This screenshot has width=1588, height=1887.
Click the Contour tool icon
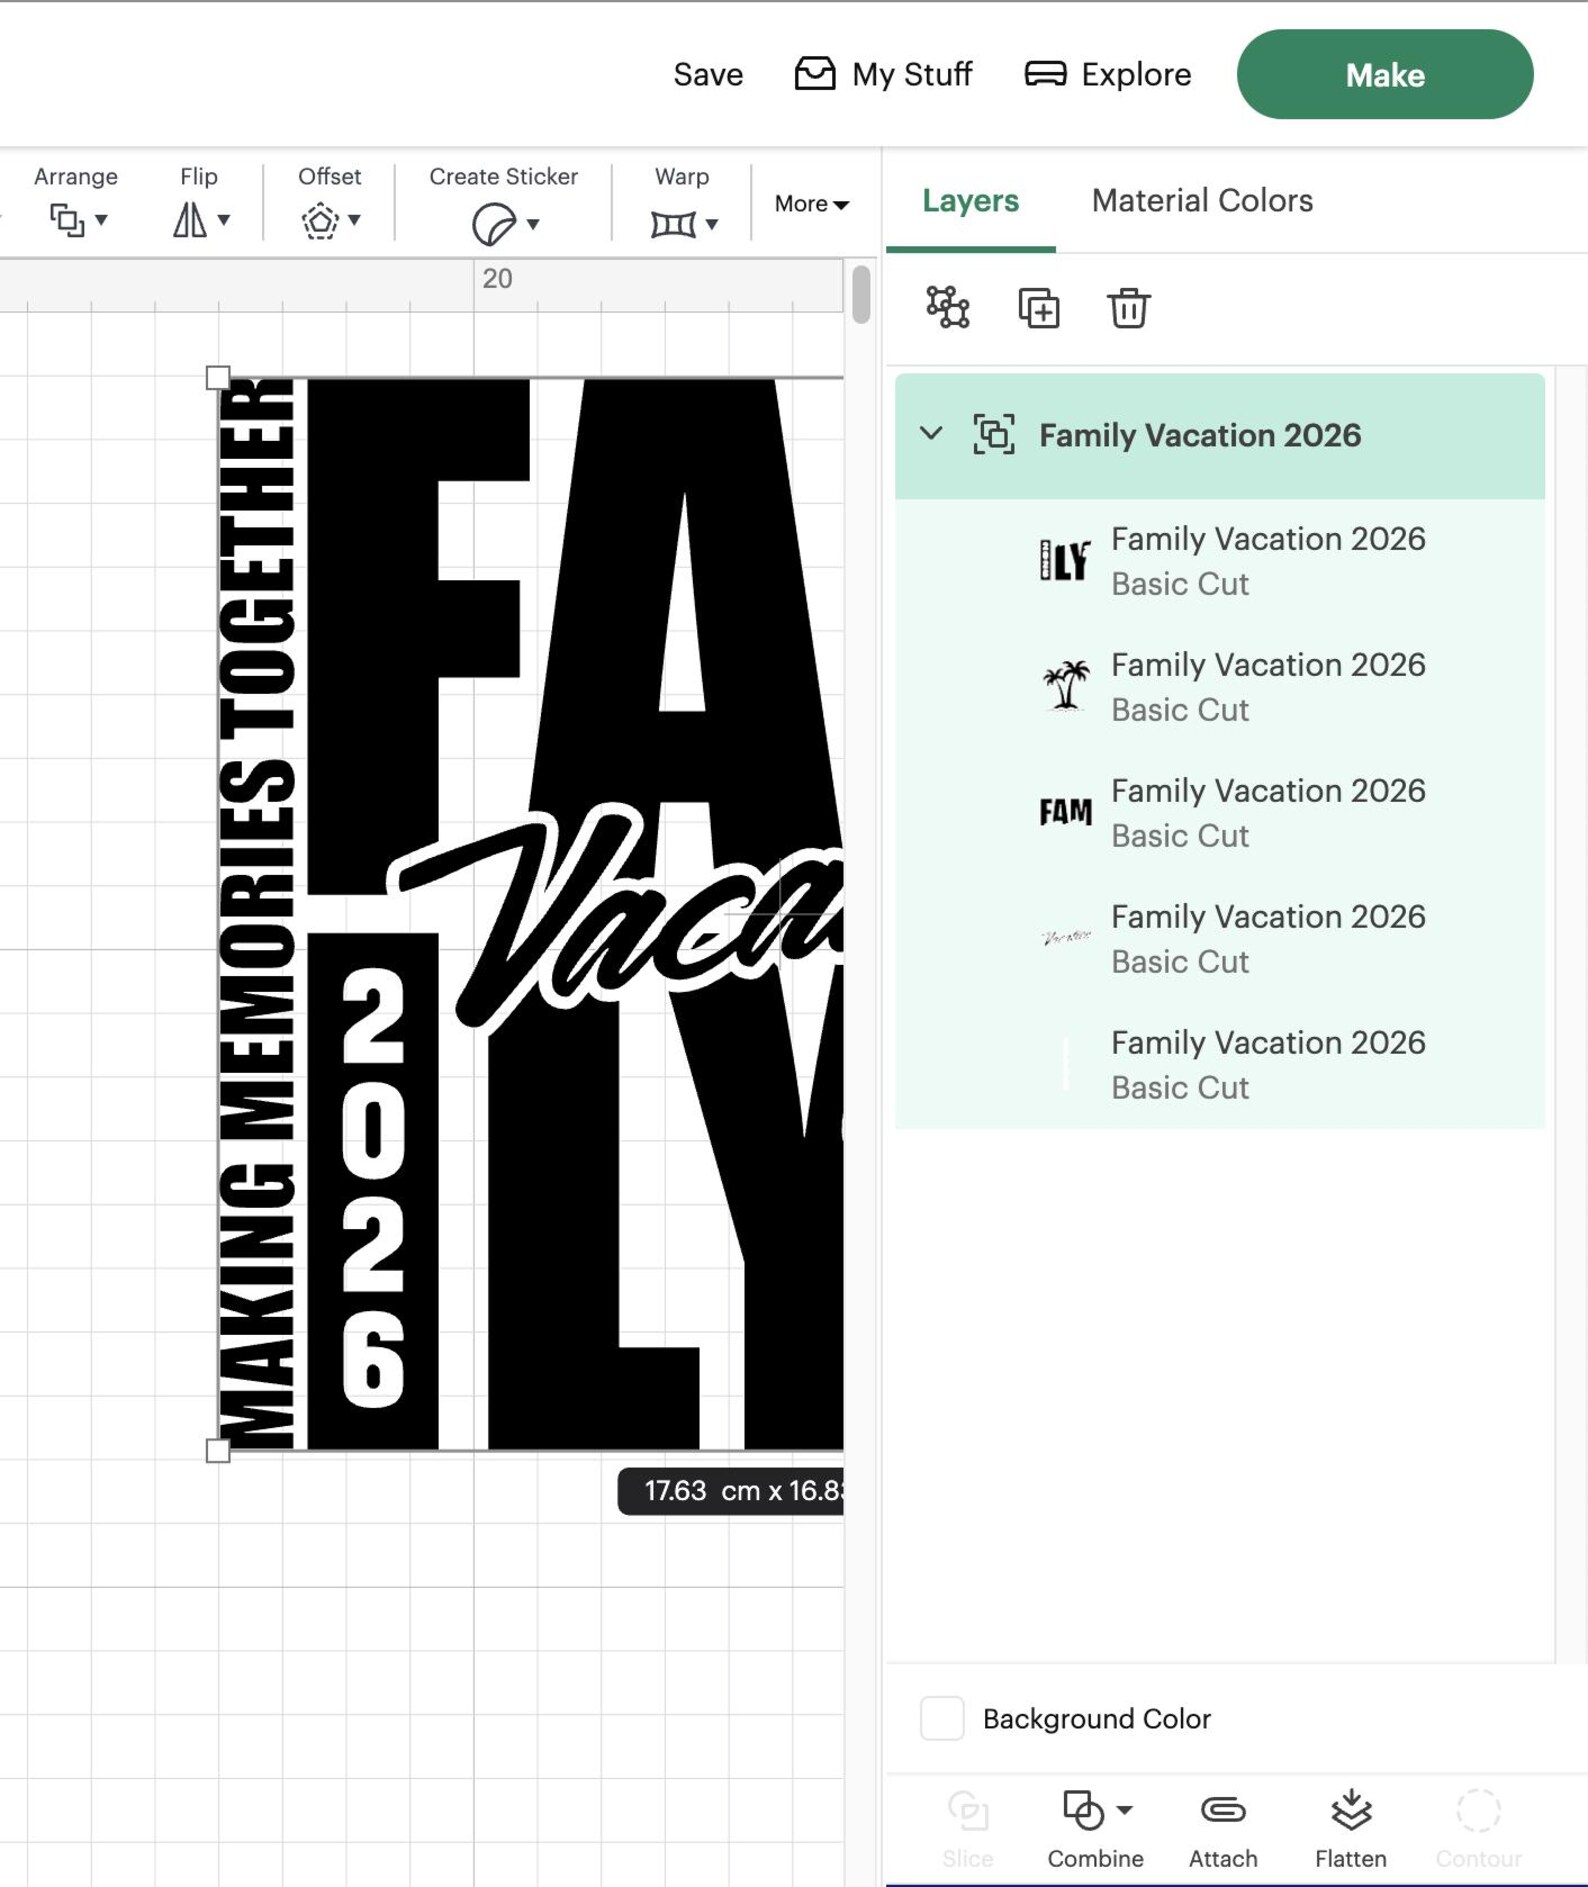[x=1478, y=1809]
